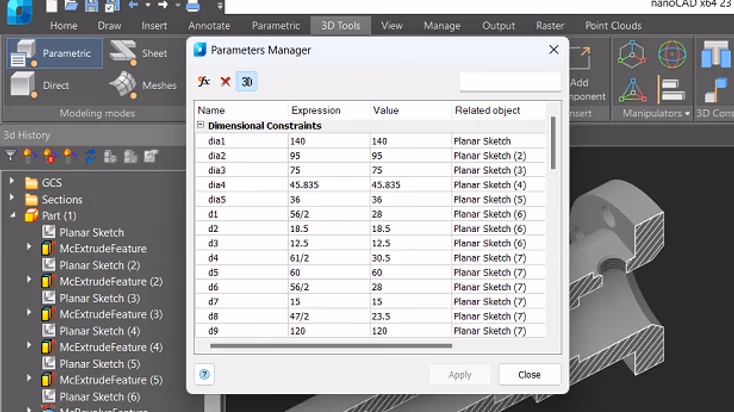The image size is (734, 412).
Task: Click the search field in Parameters Manager
Action: pyautogui.click(x=510, y=81)
